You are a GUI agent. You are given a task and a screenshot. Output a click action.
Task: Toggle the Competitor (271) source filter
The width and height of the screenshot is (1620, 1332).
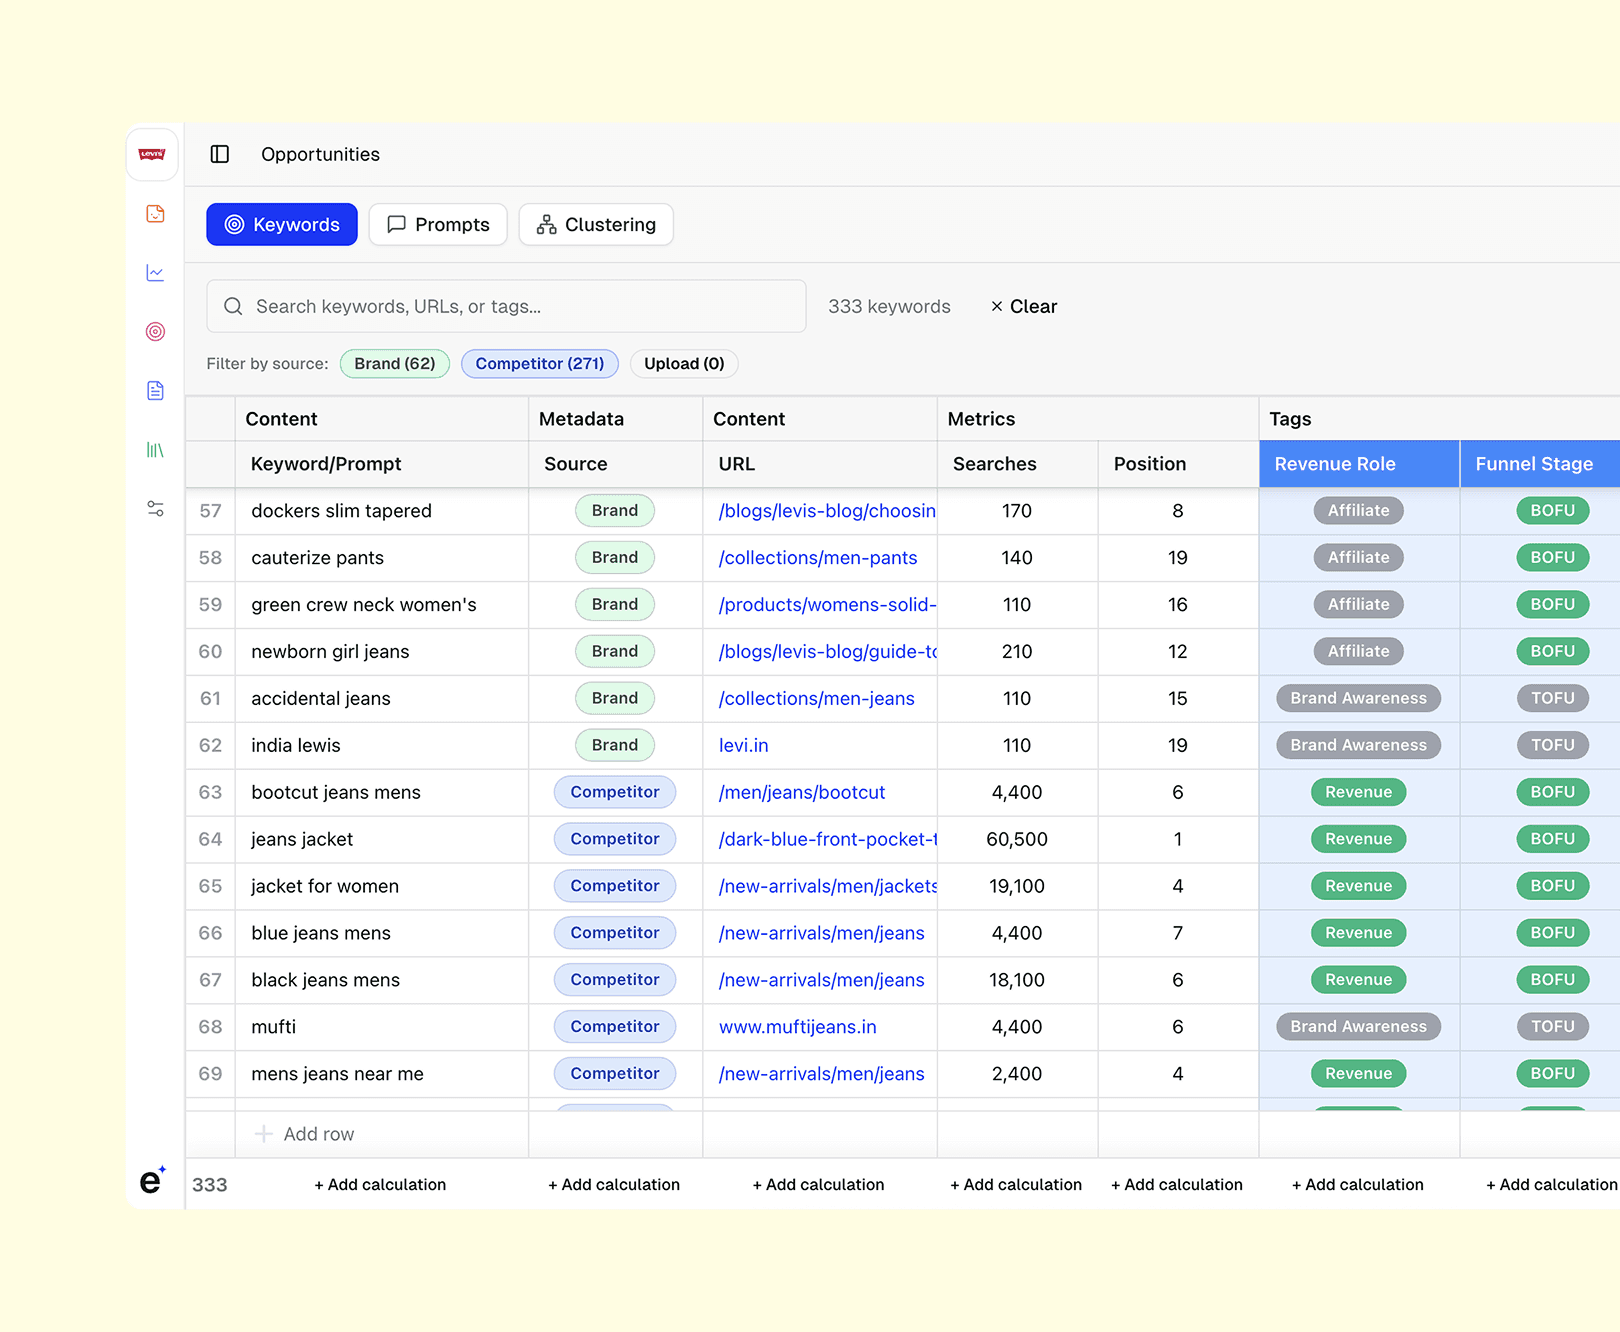pos(540,364)
